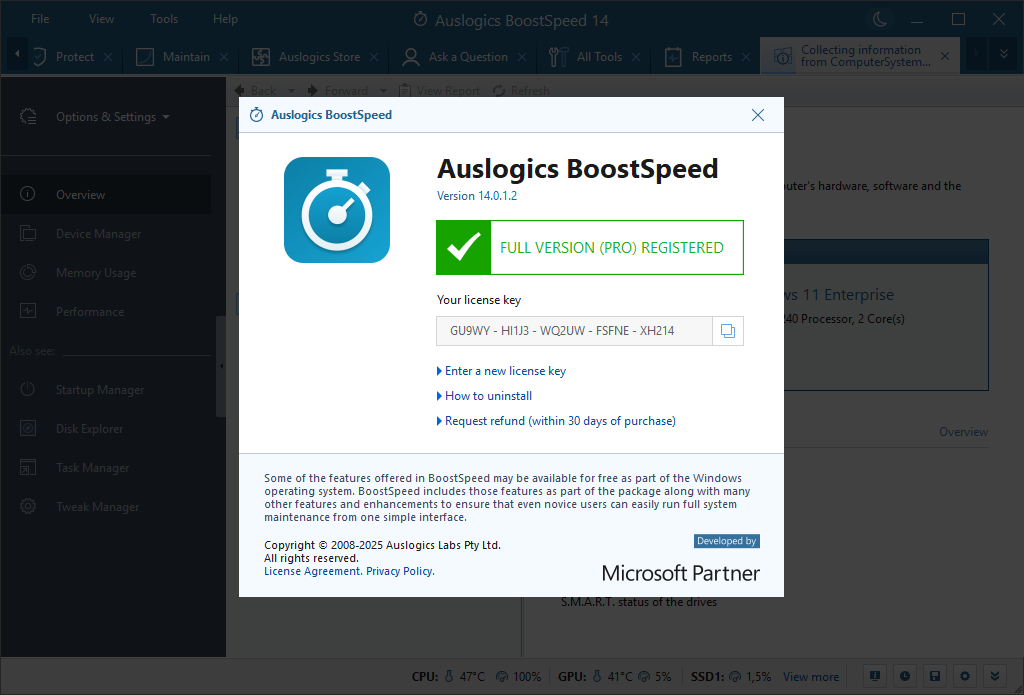Close the All Tools tab
This screenshot has width=1024, height=695.
click(x=635, y=57)
